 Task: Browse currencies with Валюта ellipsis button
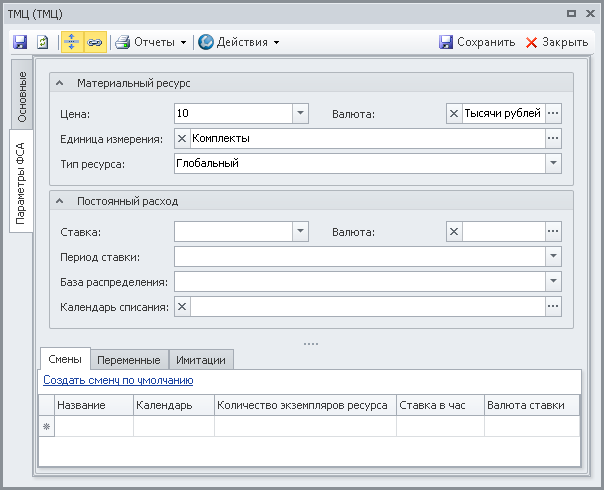coord(553,113)
